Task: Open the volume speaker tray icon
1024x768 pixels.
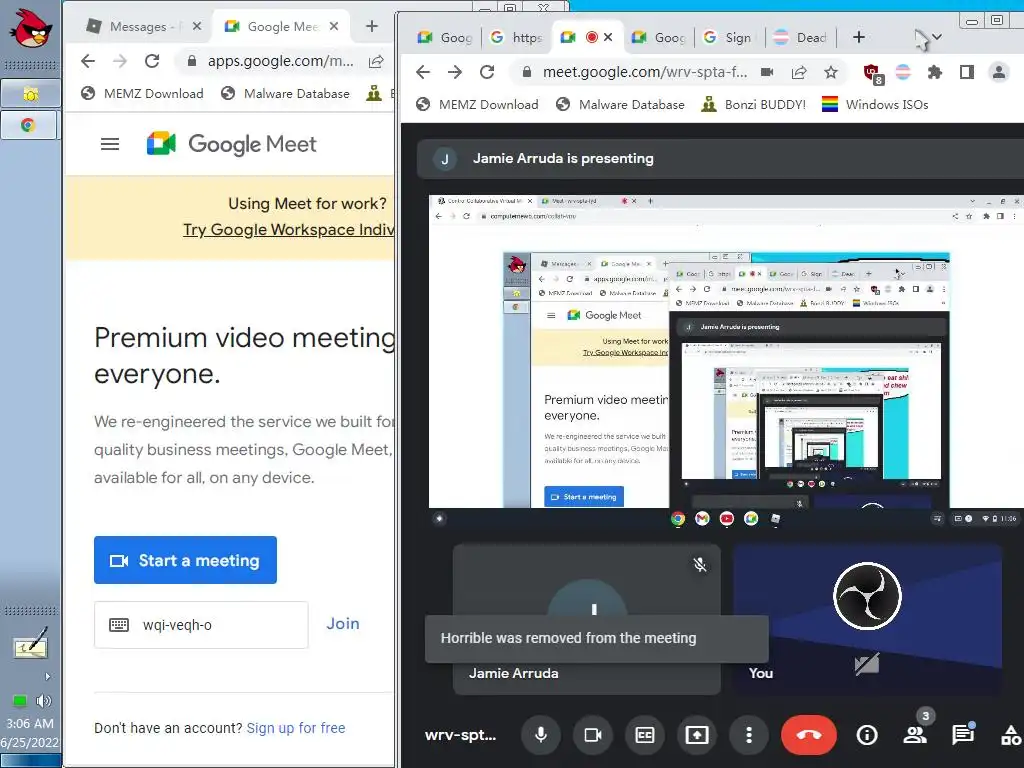Action: click(x=44, y=701)
